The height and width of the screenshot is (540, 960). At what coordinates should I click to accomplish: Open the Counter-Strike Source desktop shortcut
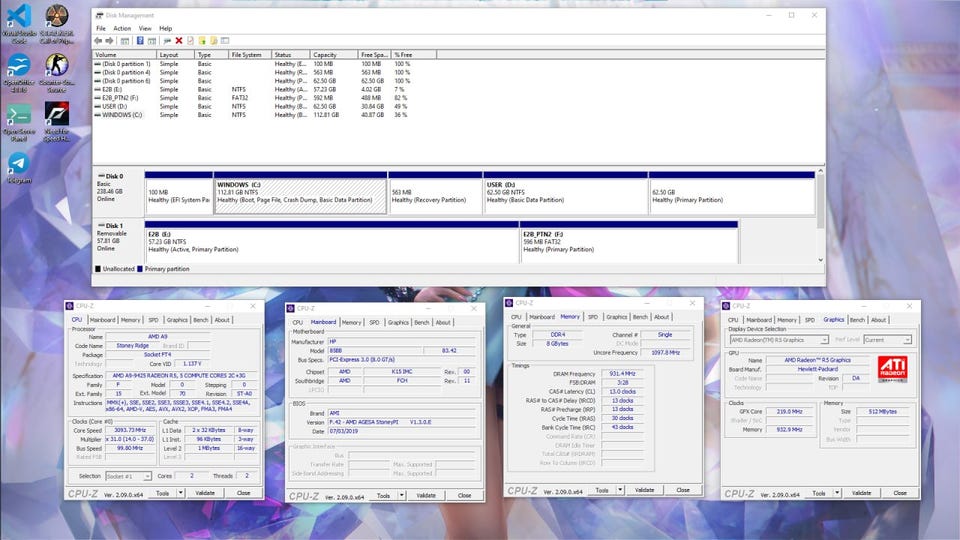click(56, 73)
